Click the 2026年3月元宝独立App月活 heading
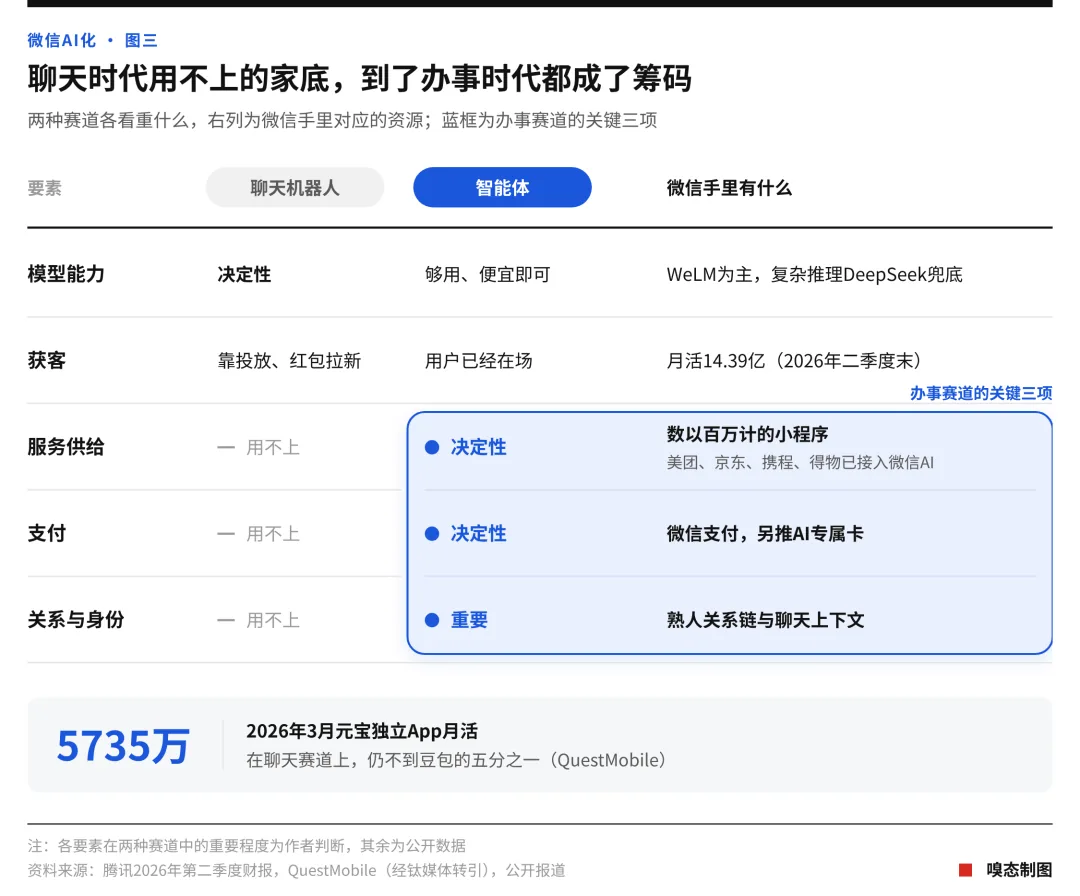This screenshot has height=896, width=1080. click(x=362, y=731)
